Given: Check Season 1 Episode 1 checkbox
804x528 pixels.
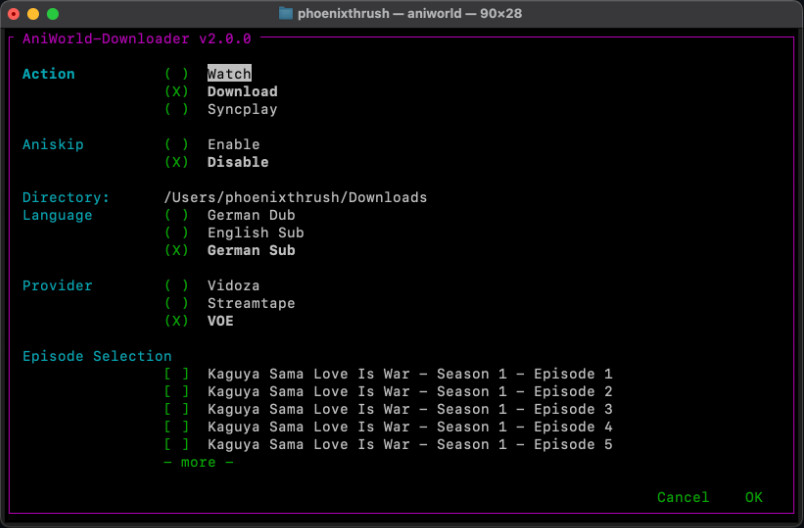Looking at the screenshot, I should pyautogui.click(x=176, y=374).
